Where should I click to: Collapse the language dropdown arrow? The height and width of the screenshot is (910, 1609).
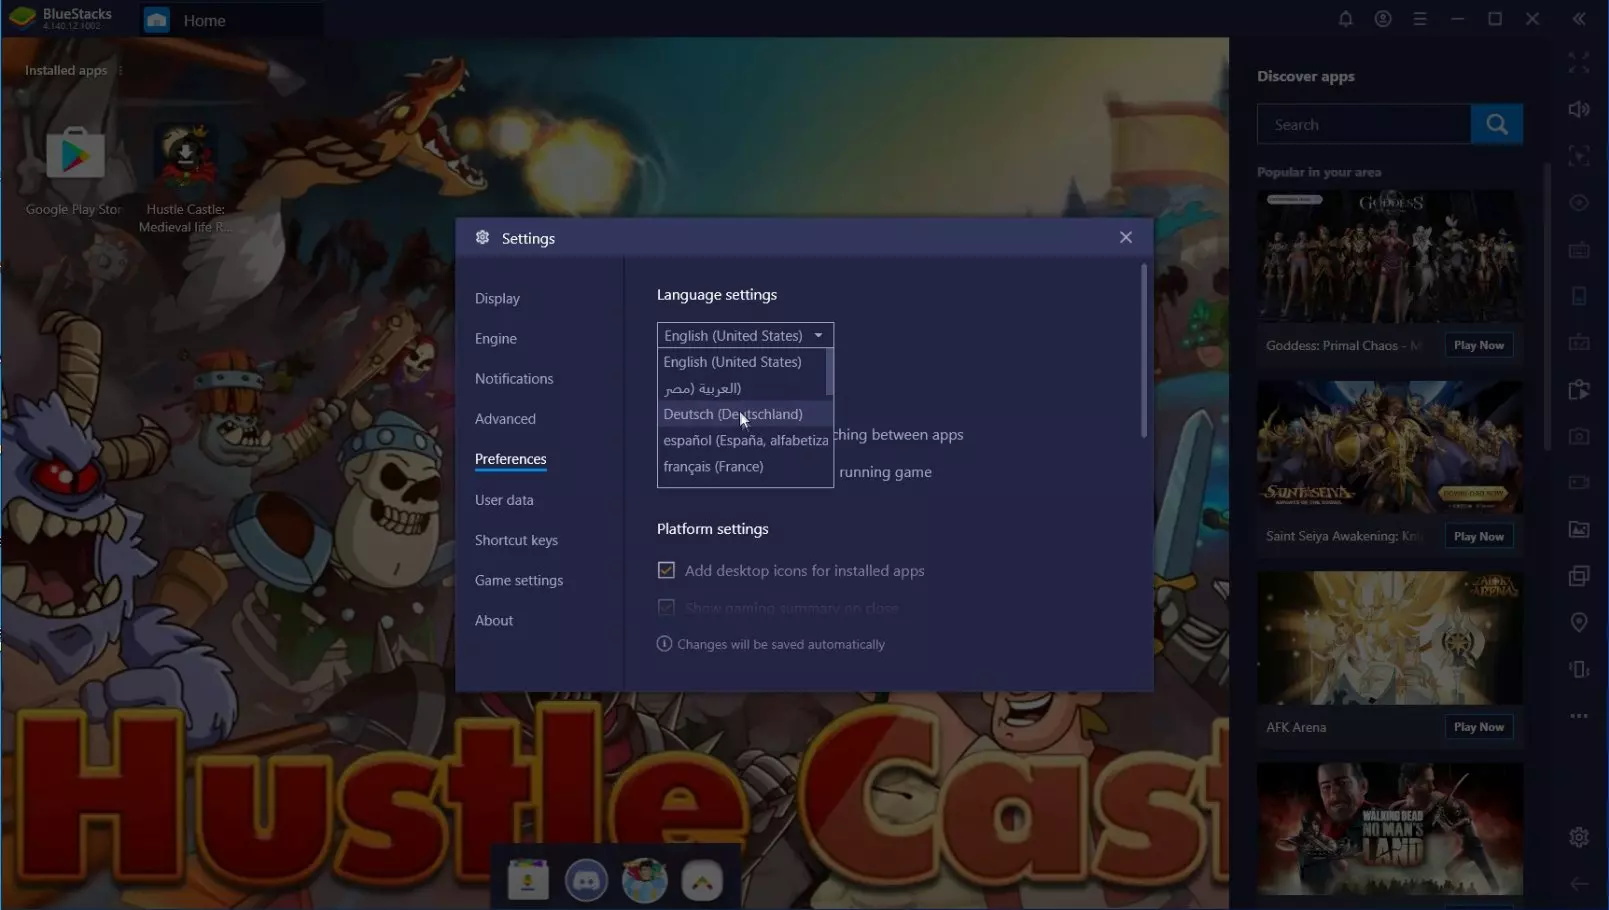pyautogui.click(x=818, y=336)
